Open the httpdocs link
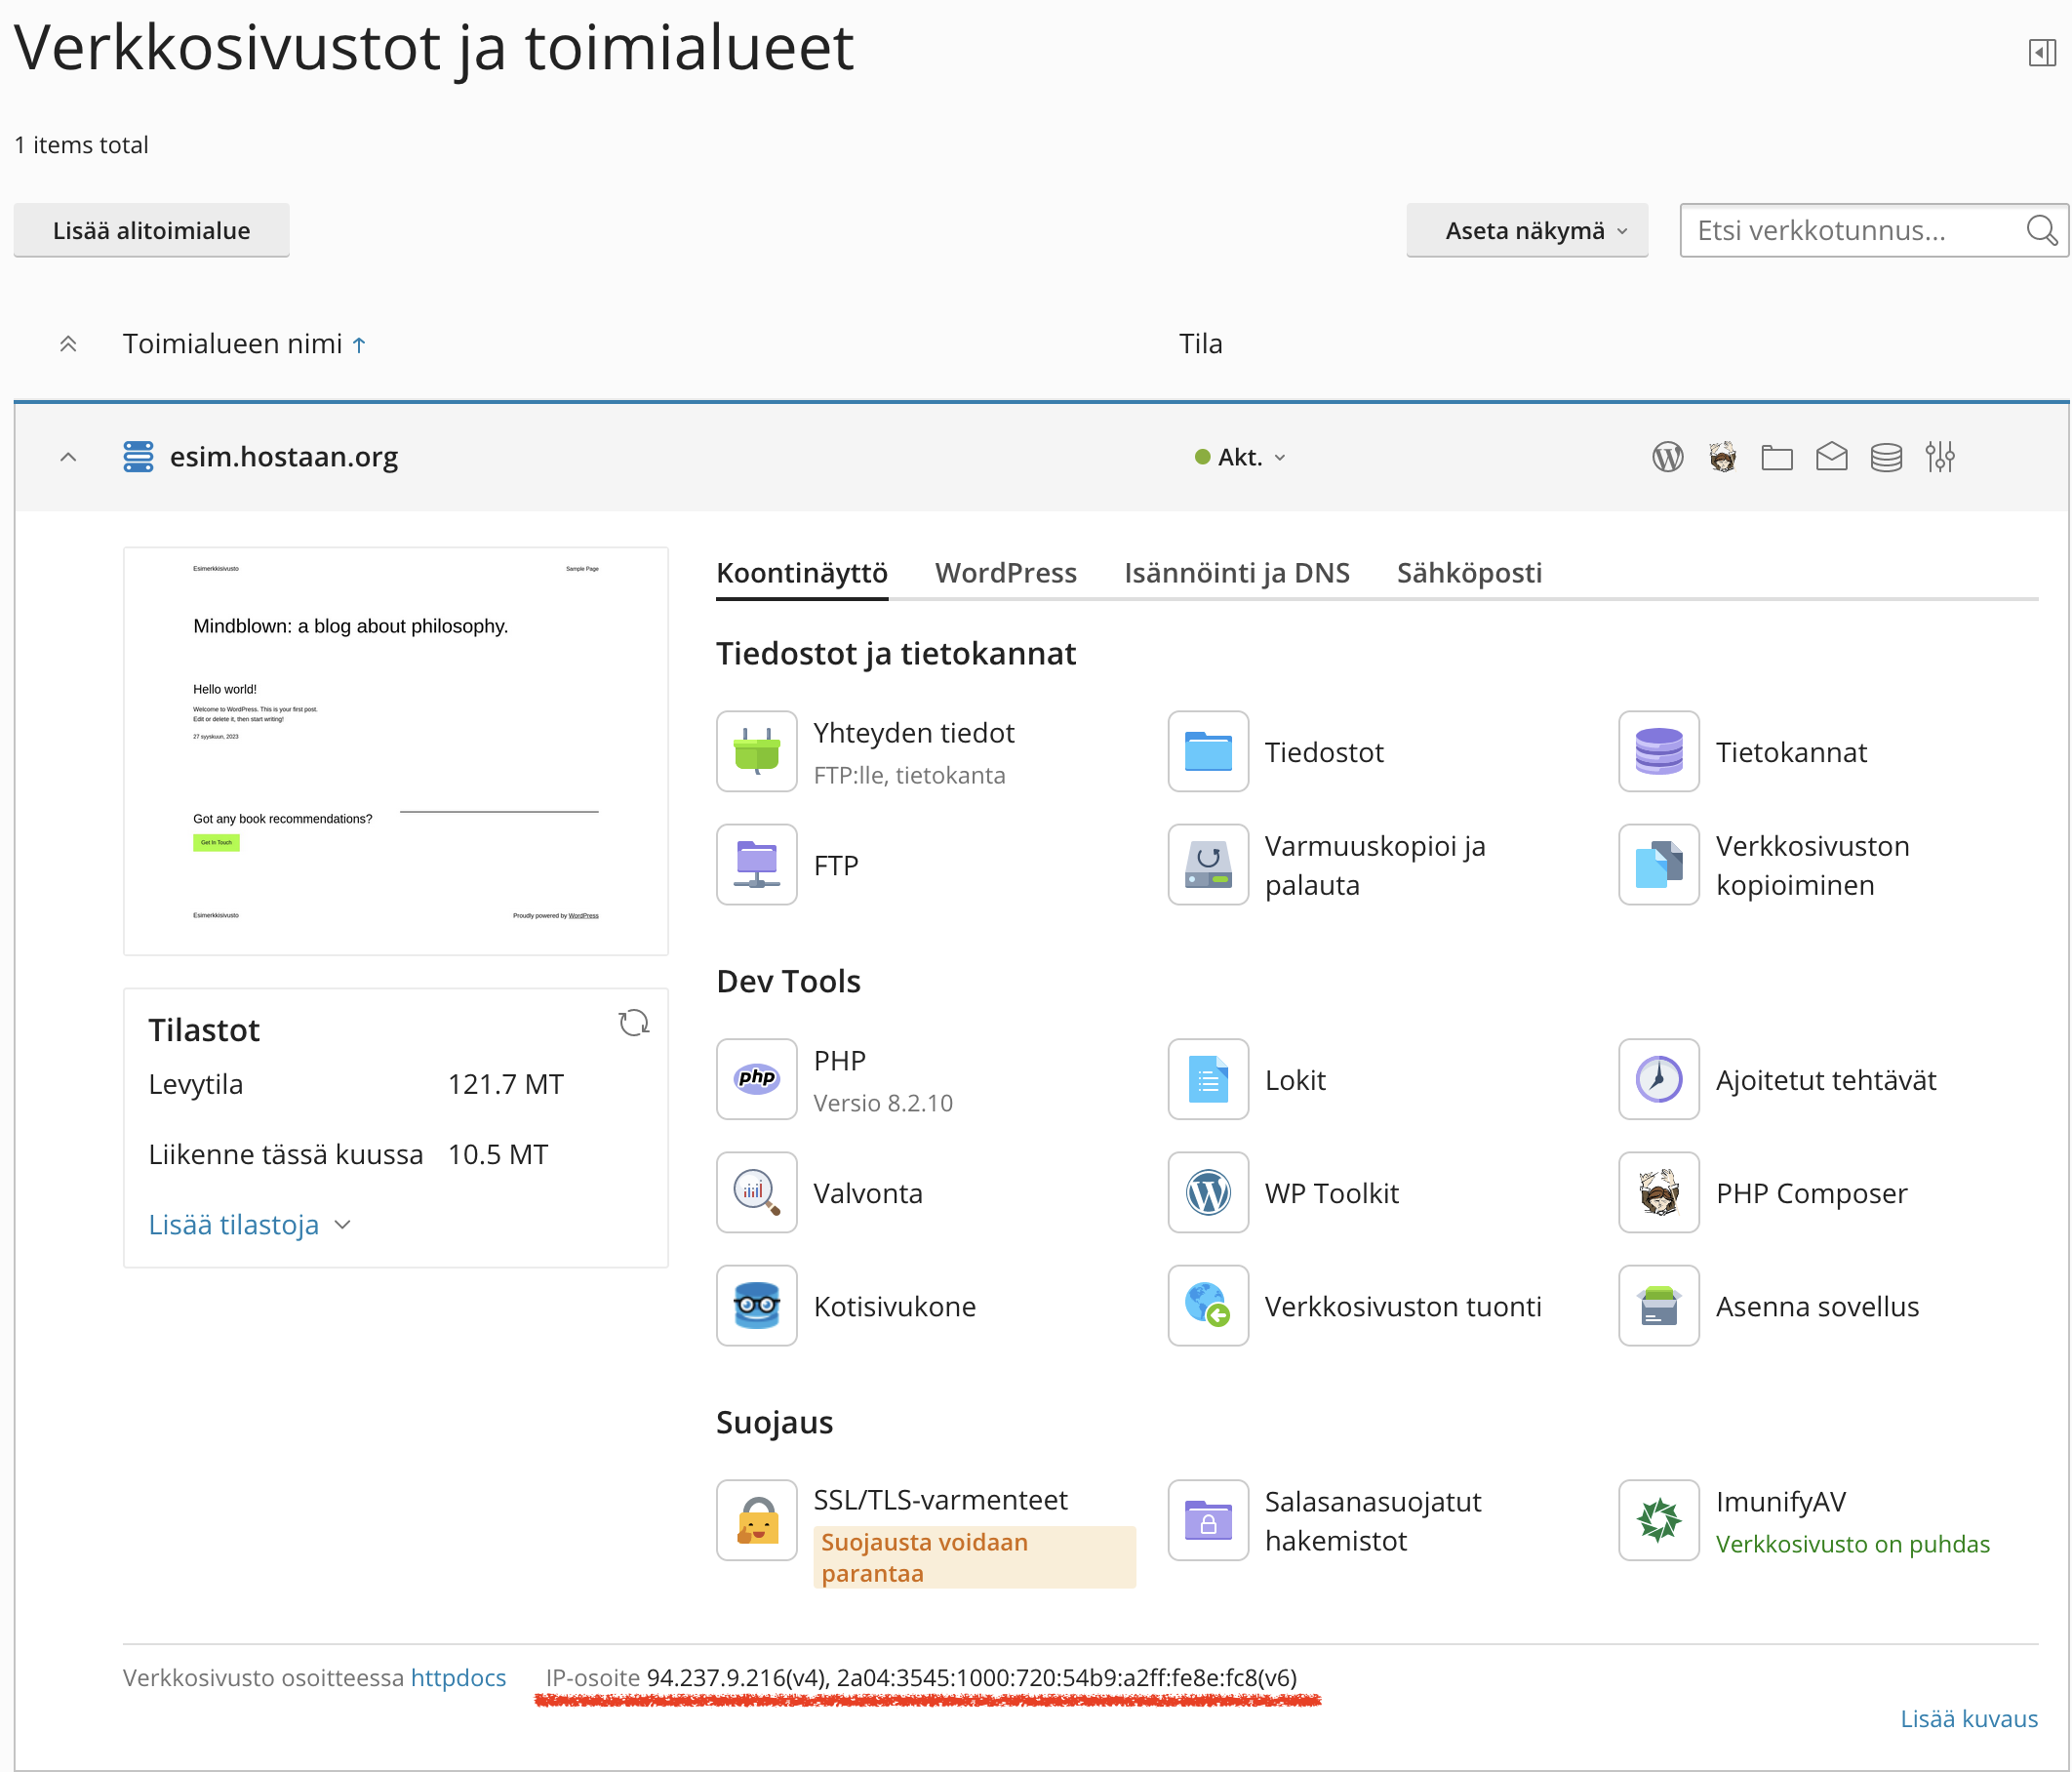The image size is (2072, 1772). coord(458,1677)
